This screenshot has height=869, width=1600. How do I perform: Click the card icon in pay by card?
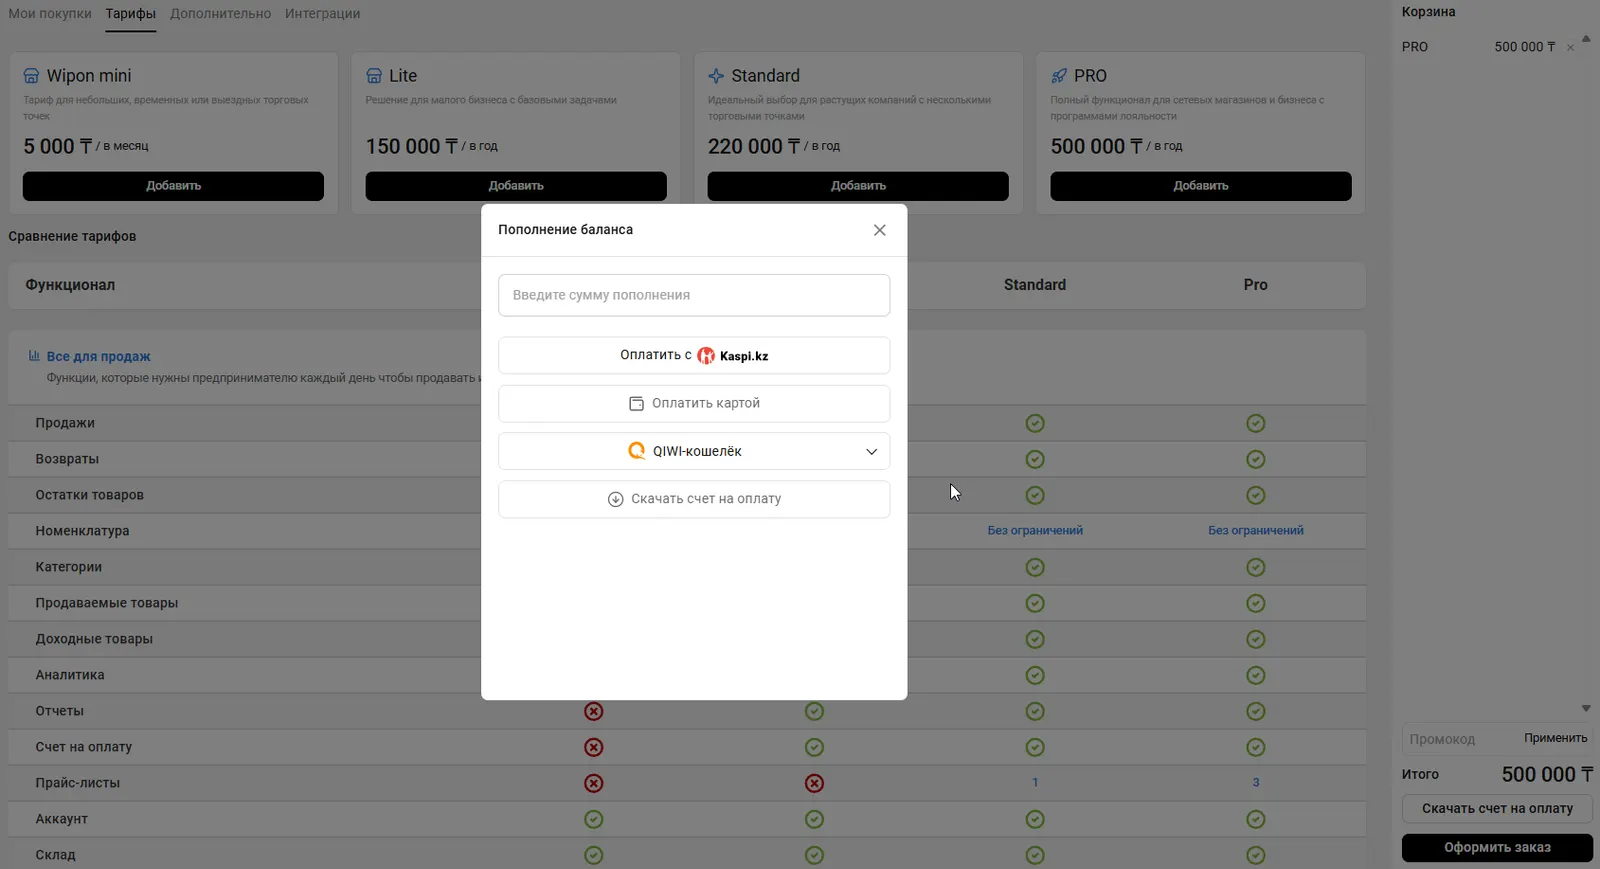click(x=636, y=404)
